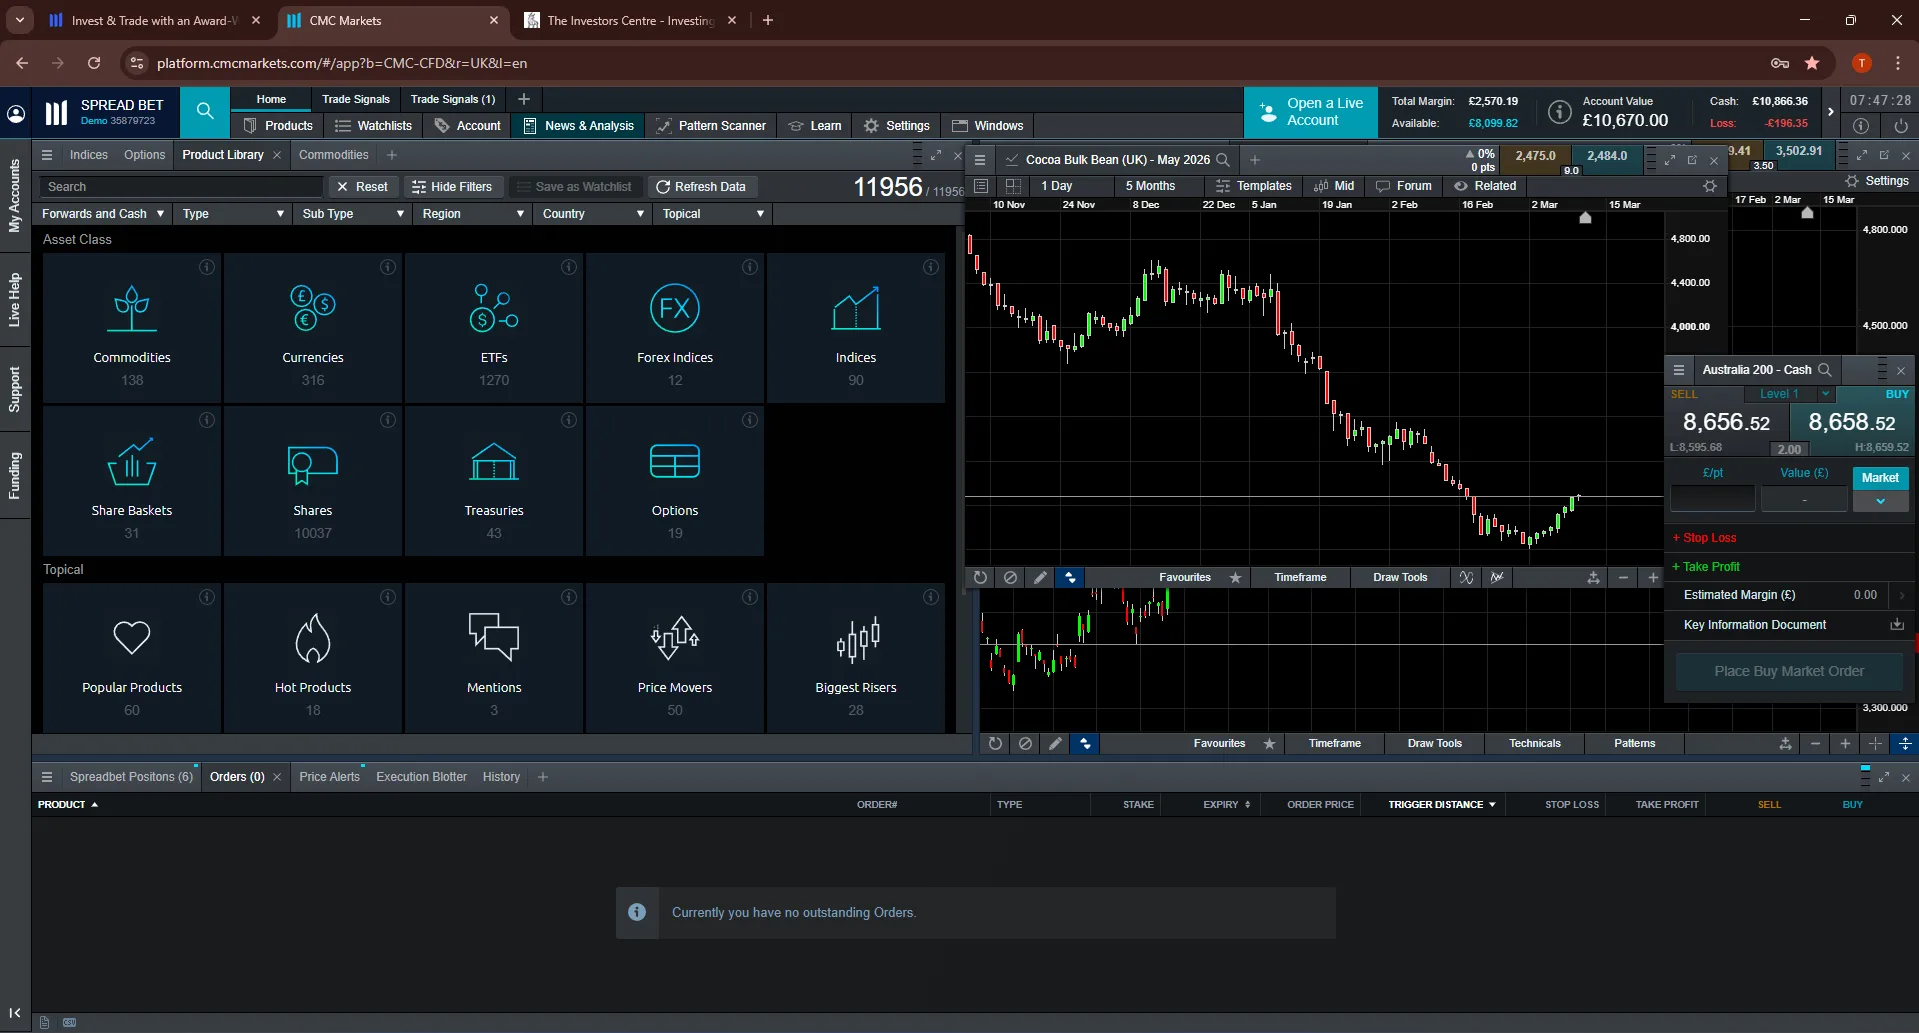Click the account value info icon
1919x1033 pixels.
pos(1559,112)
